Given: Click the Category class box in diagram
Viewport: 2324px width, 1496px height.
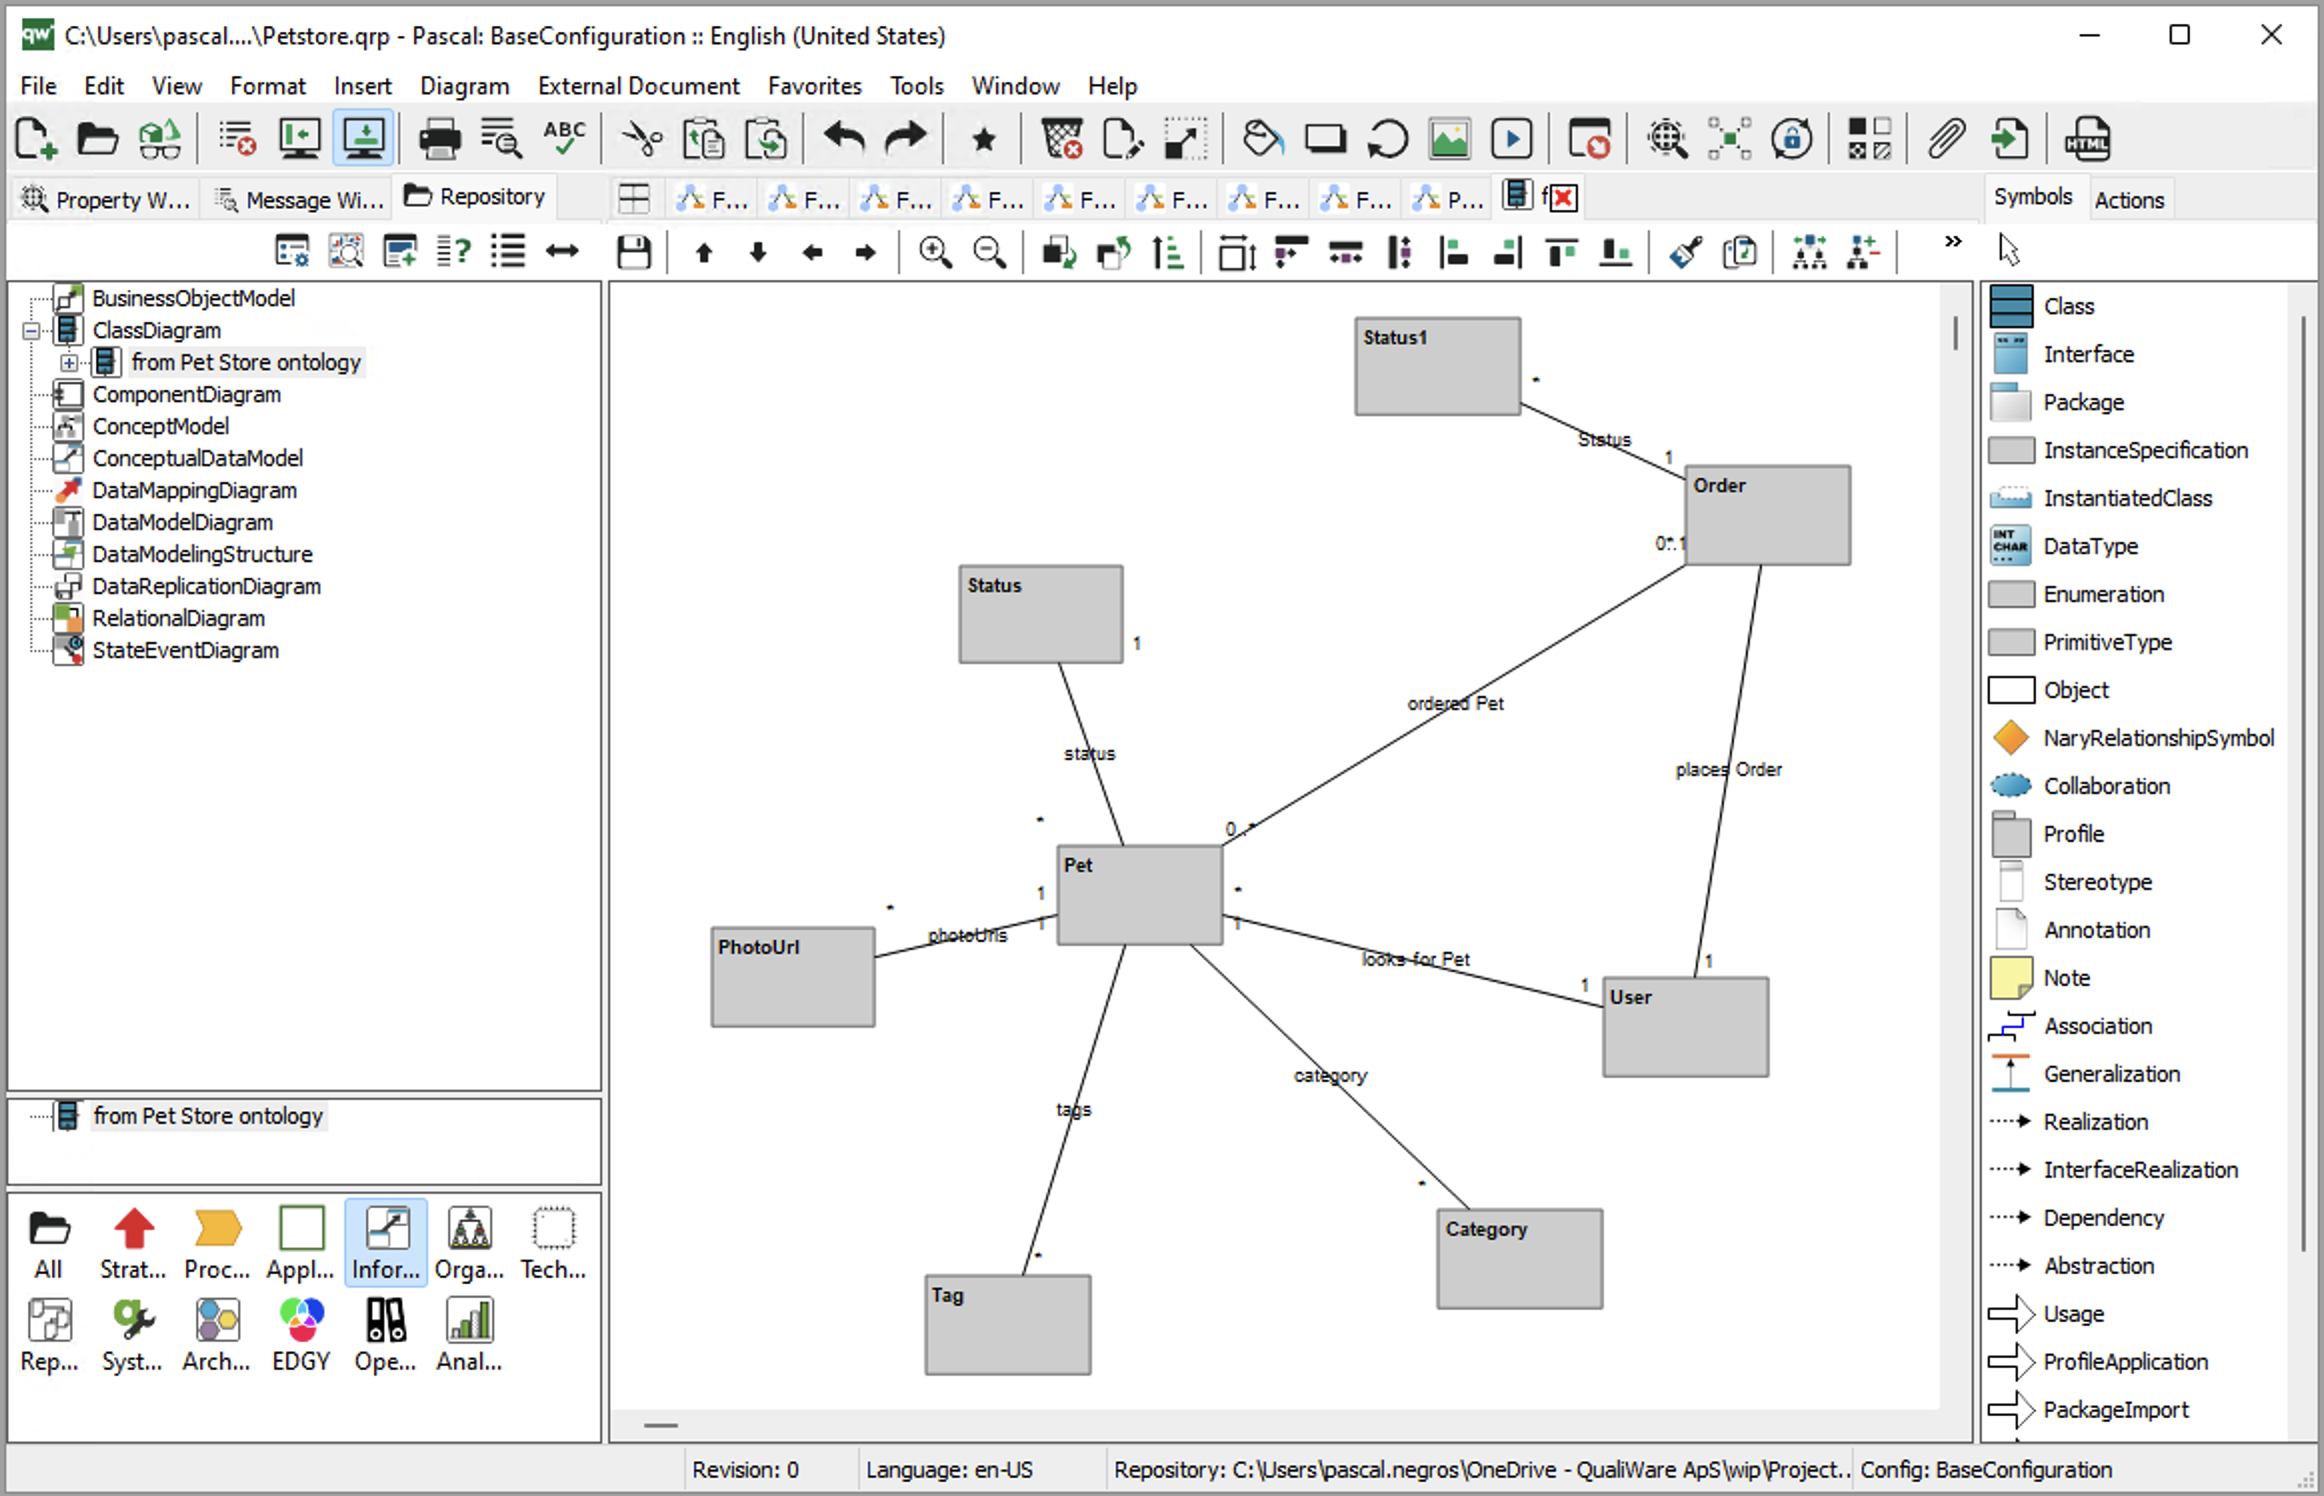Looking at the screenshot, I should tap(1520, 1259).
